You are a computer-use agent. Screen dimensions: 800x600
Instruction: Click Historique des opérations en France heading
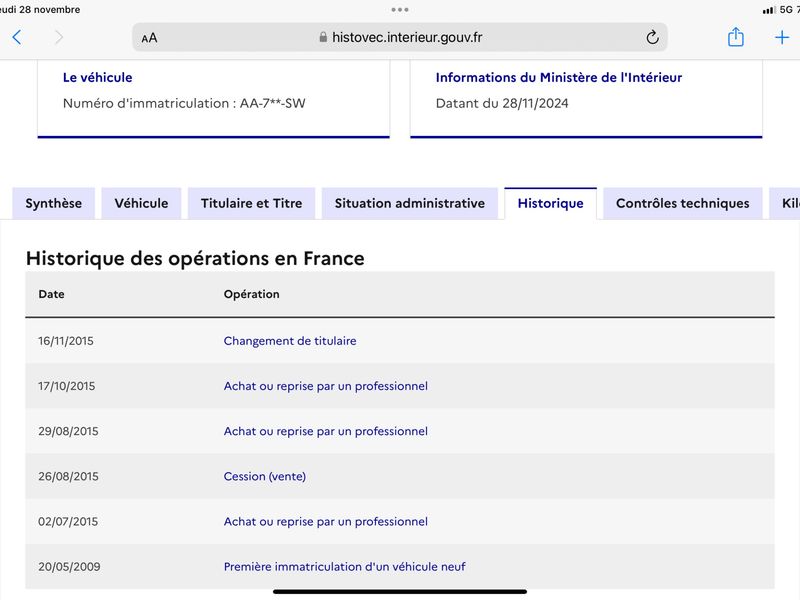click(x=195, y=259)
